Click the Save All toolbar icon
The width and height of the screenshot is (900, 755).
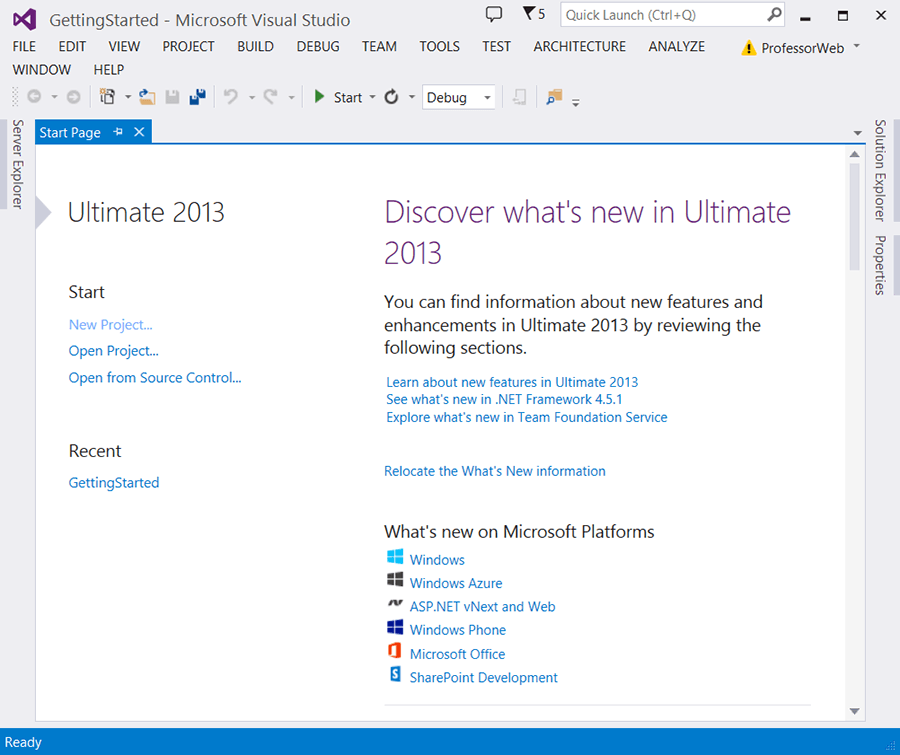coord(197,97)
